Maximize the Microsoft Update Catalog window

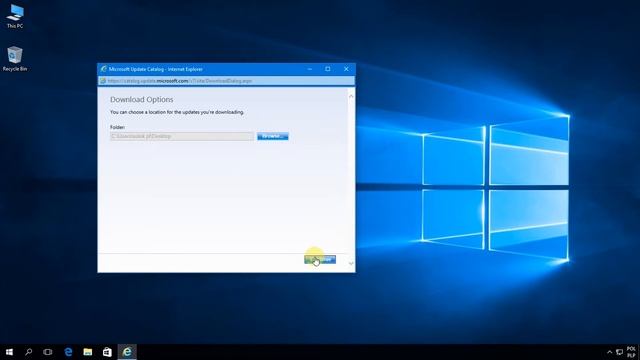click(328, 69)
